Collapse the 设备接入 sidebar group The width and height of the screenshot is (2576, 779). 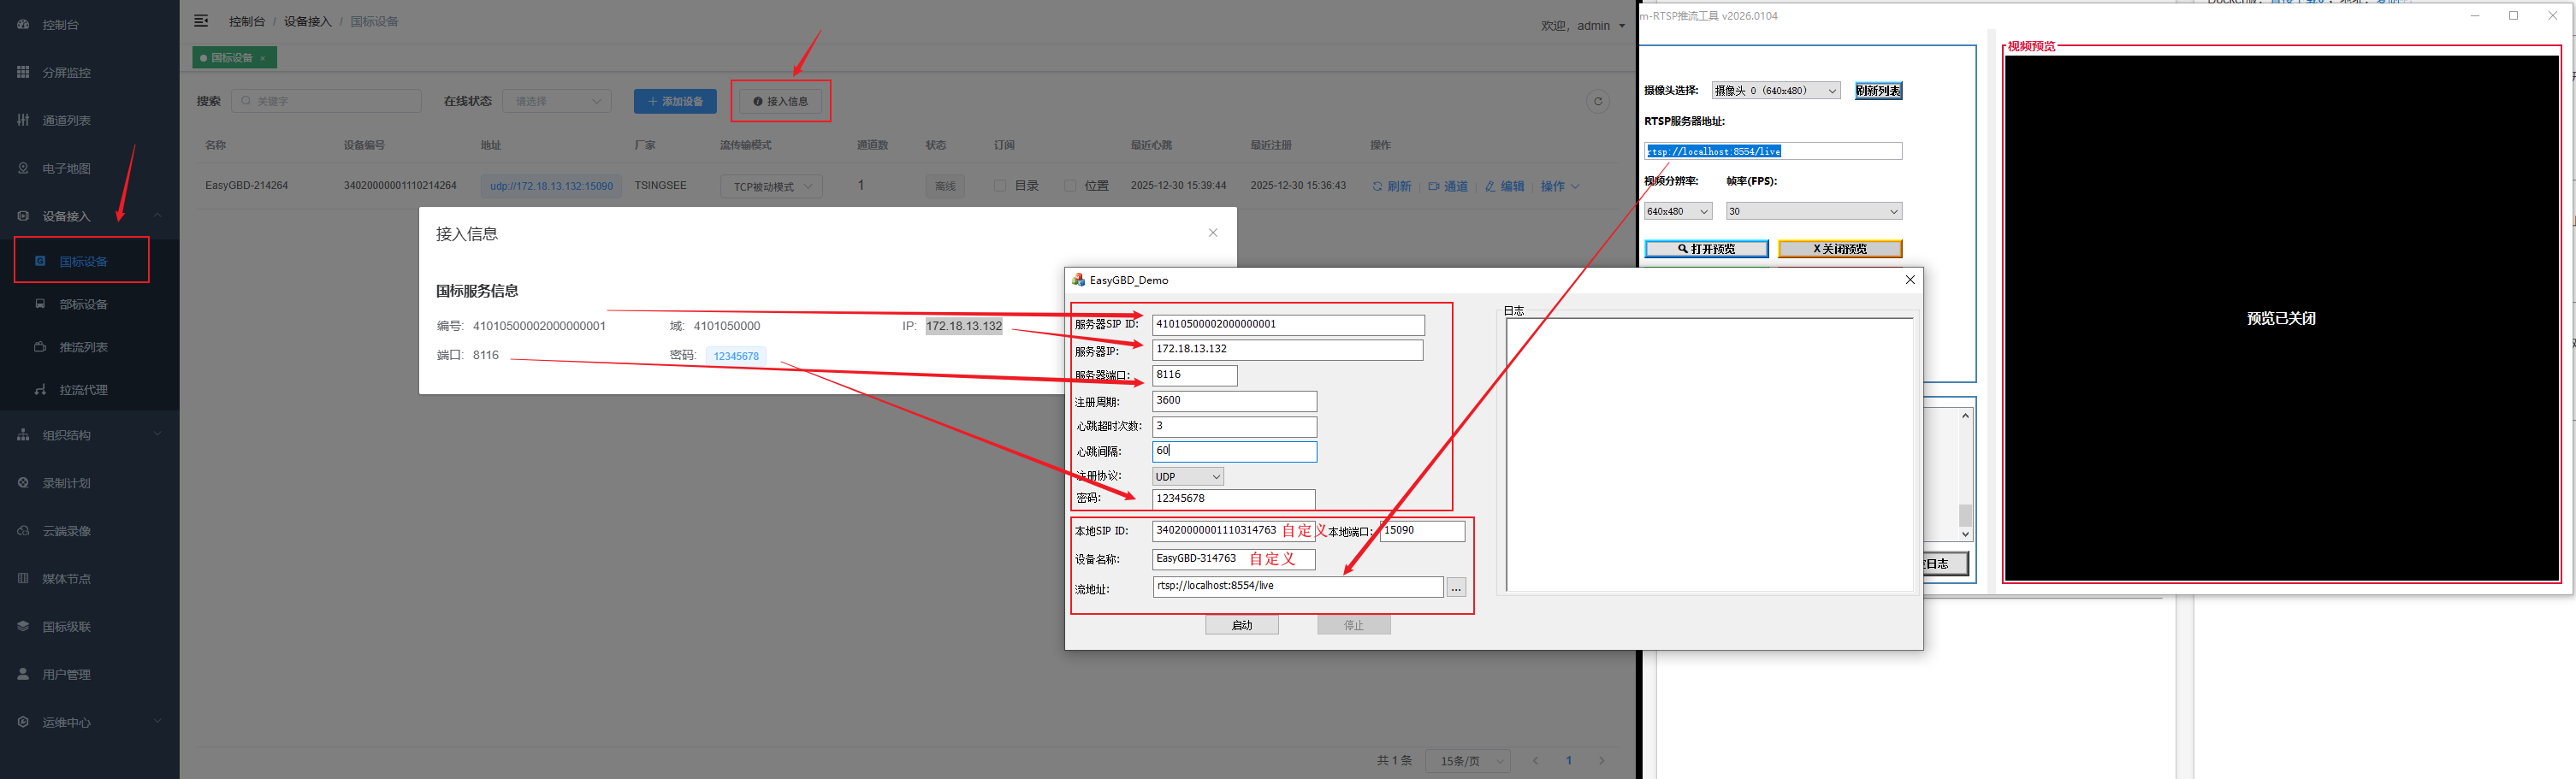tap(90, 216)
